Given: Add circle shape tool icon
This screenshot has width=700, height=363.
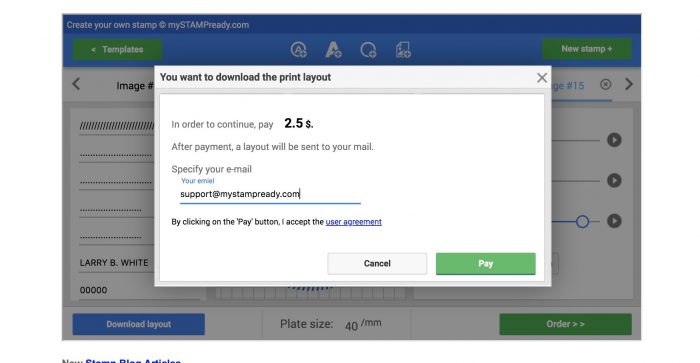Looking at the screenshot, I should pos(368,50).
